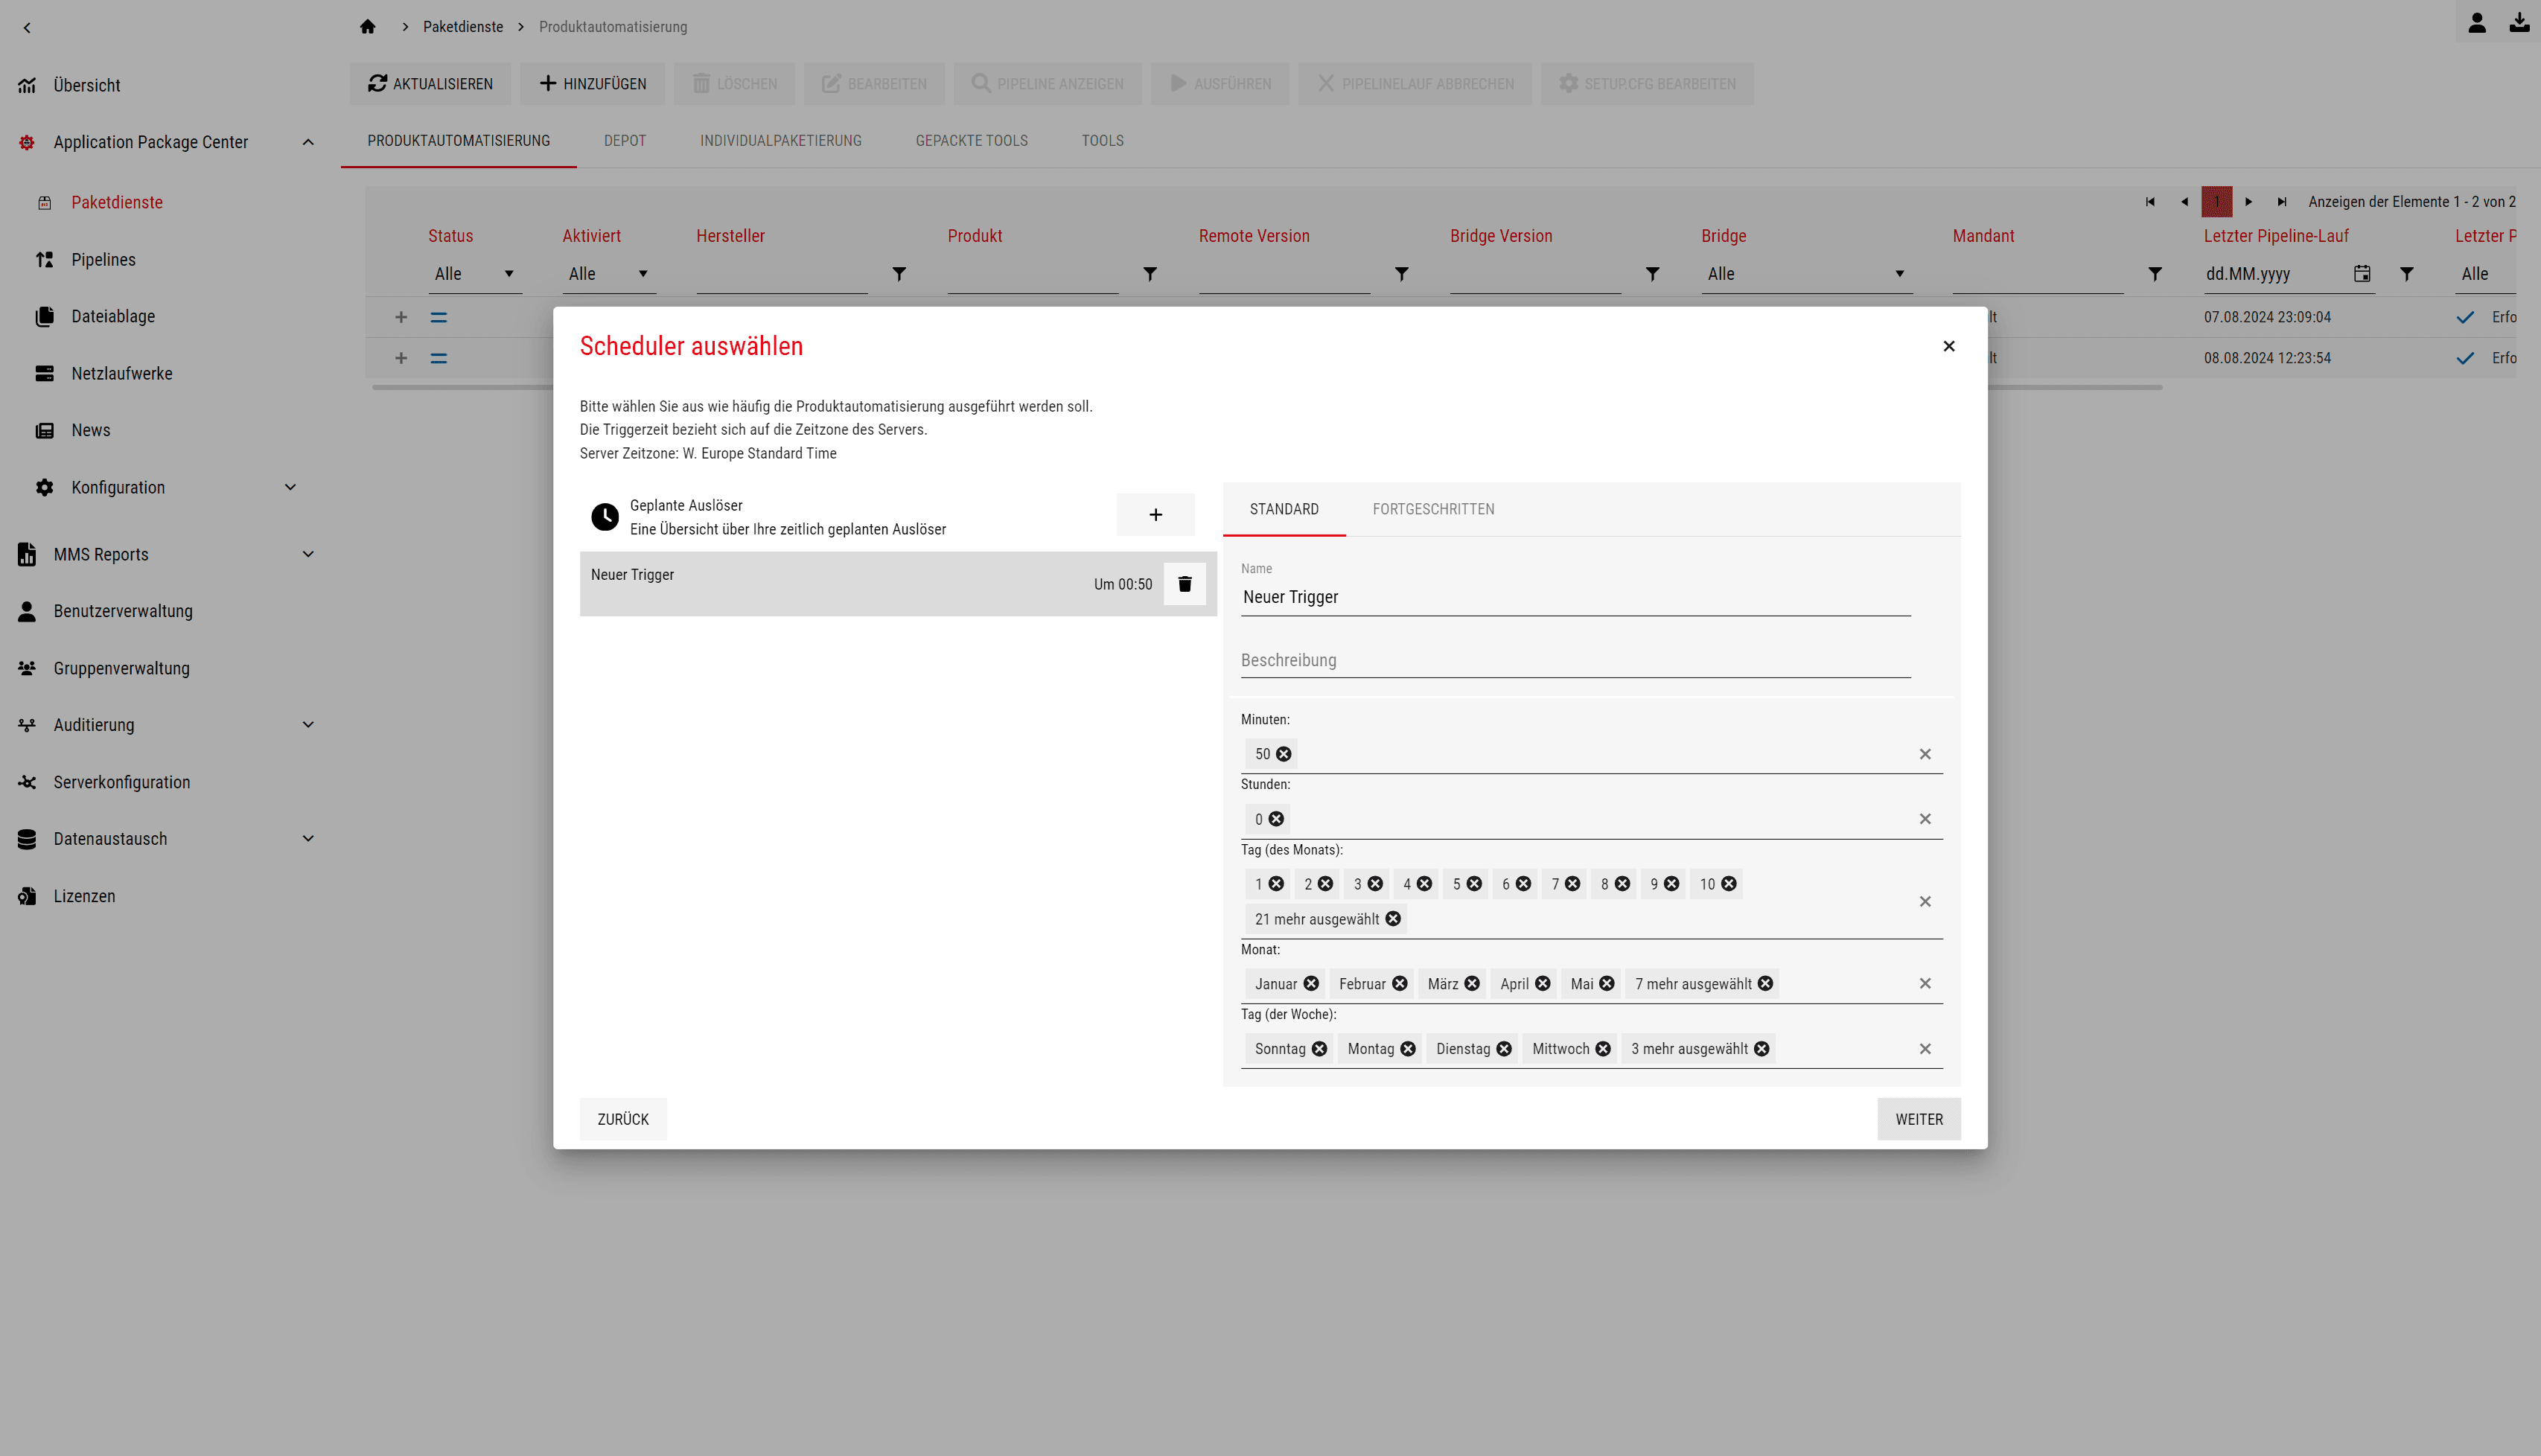The height and width of the screenshot is (1456, 2541).
Task: Delete the Neuer Trigger entry with trash icon
Action: [x=1184, y=584]
